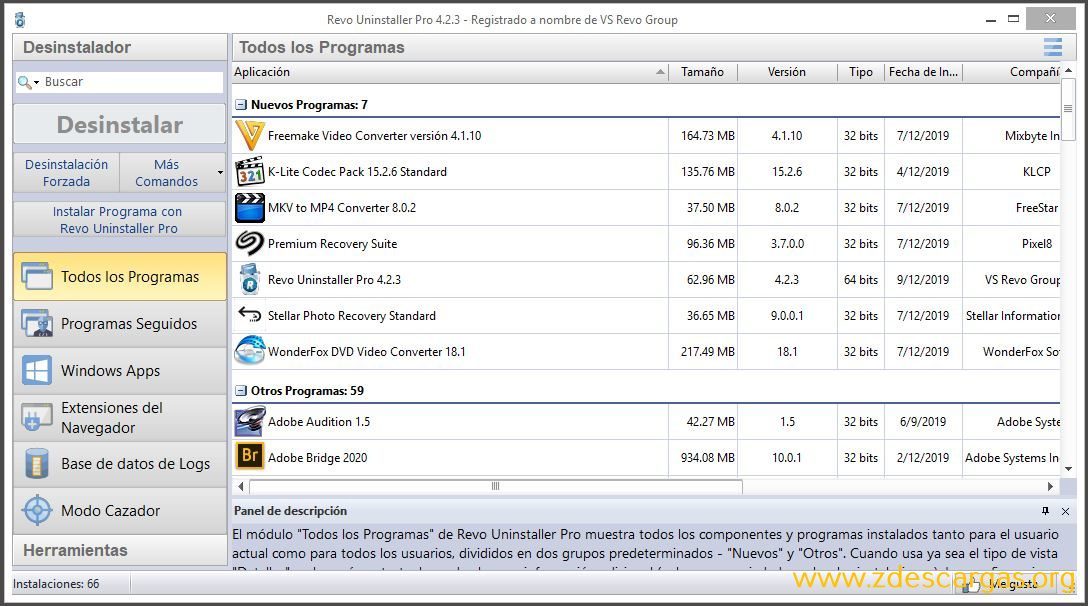
Task: Sort by the Versión column header
Action: (x=787, y=71)
